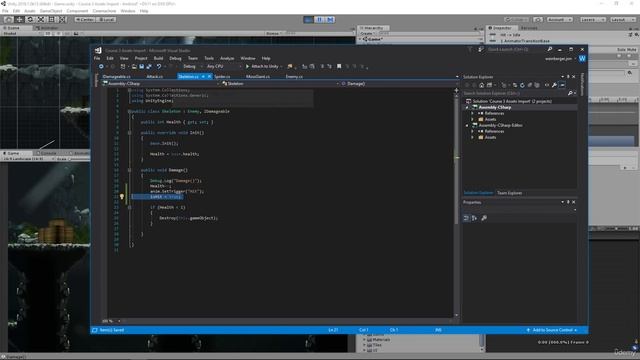Click the Save icon in Visual Studio

pos(142,66)
